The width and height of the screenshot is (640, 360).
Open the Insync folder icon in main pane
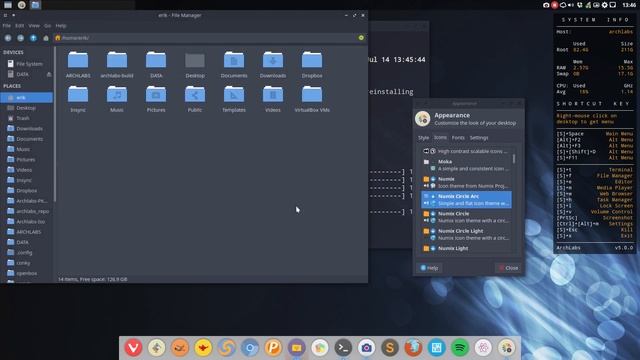(78, 94)
